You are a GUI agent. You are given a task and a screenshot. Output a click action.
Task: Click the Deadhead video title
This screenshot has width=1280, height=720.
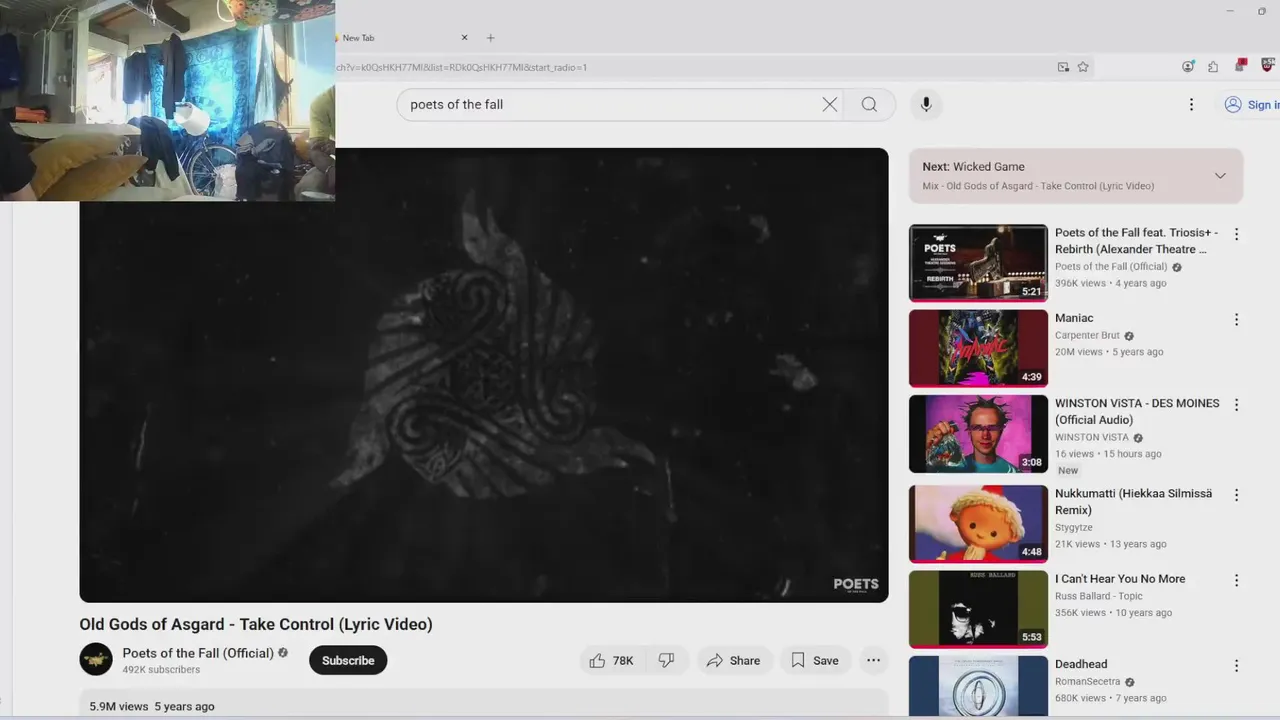(x=1081, y=664)
